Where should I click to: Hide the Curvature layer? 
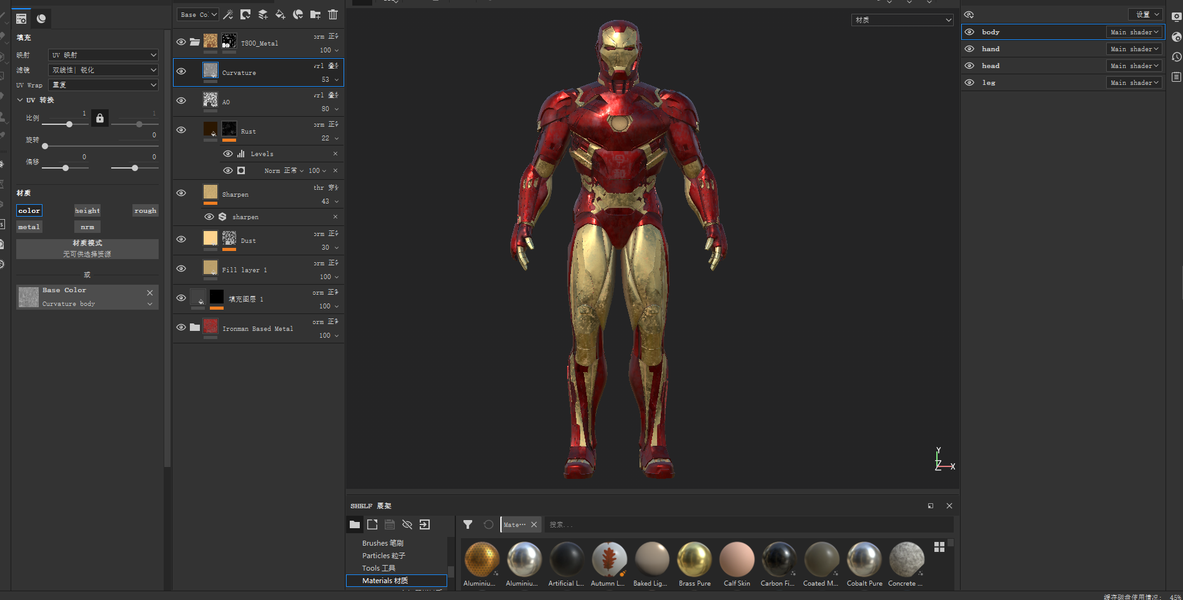click(x=181, y=72)
